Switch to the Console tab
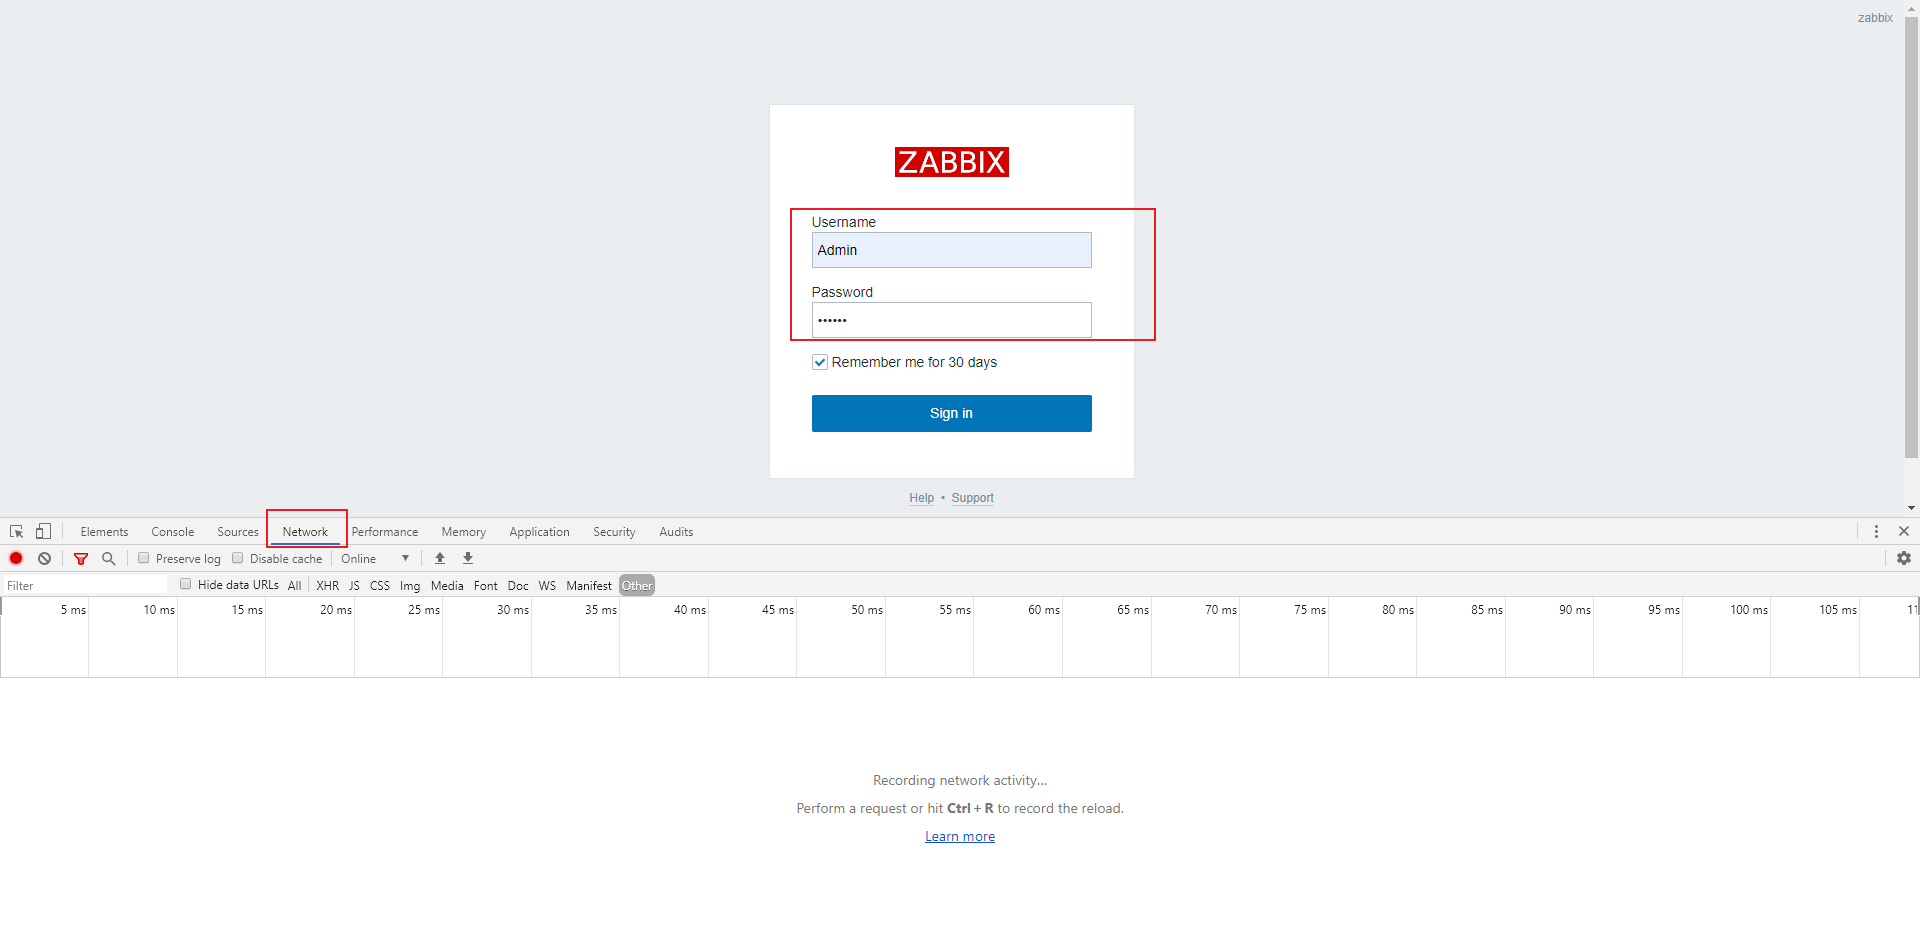This screenshot has height=937, width=1920. [172, 531]
